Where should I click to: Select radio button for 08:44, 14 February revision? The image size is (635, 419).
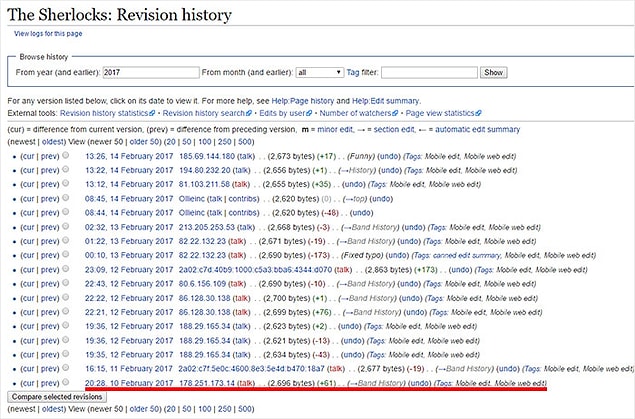[66, 212]
